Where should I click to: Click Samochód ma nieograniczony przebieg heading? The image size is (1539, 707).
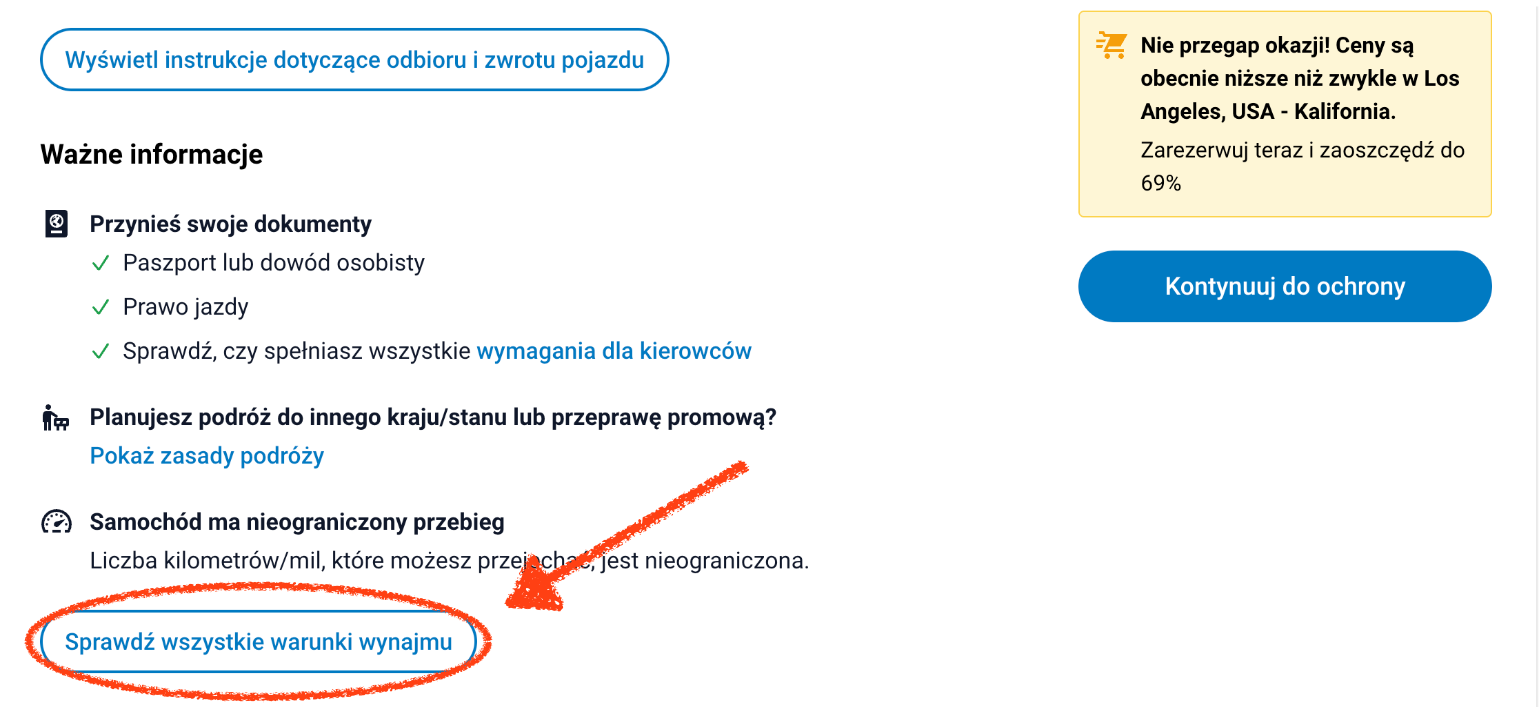click(297, 522)
